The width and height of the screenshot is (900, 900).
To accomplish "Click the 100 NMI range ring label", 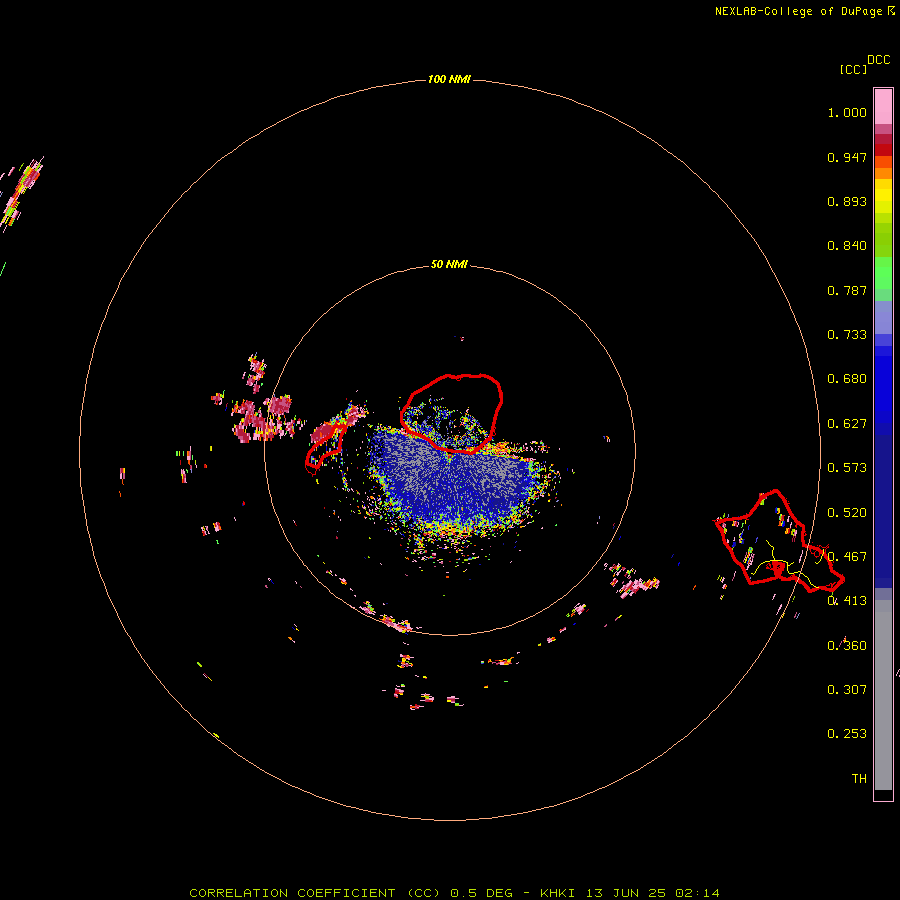I will [449, 79].
